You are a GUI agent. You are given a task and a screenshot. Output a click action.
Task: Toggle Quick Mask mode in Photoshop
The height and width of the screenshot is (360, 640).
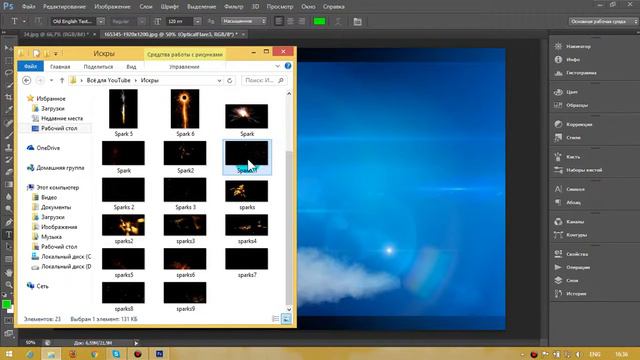pos(9,321)
